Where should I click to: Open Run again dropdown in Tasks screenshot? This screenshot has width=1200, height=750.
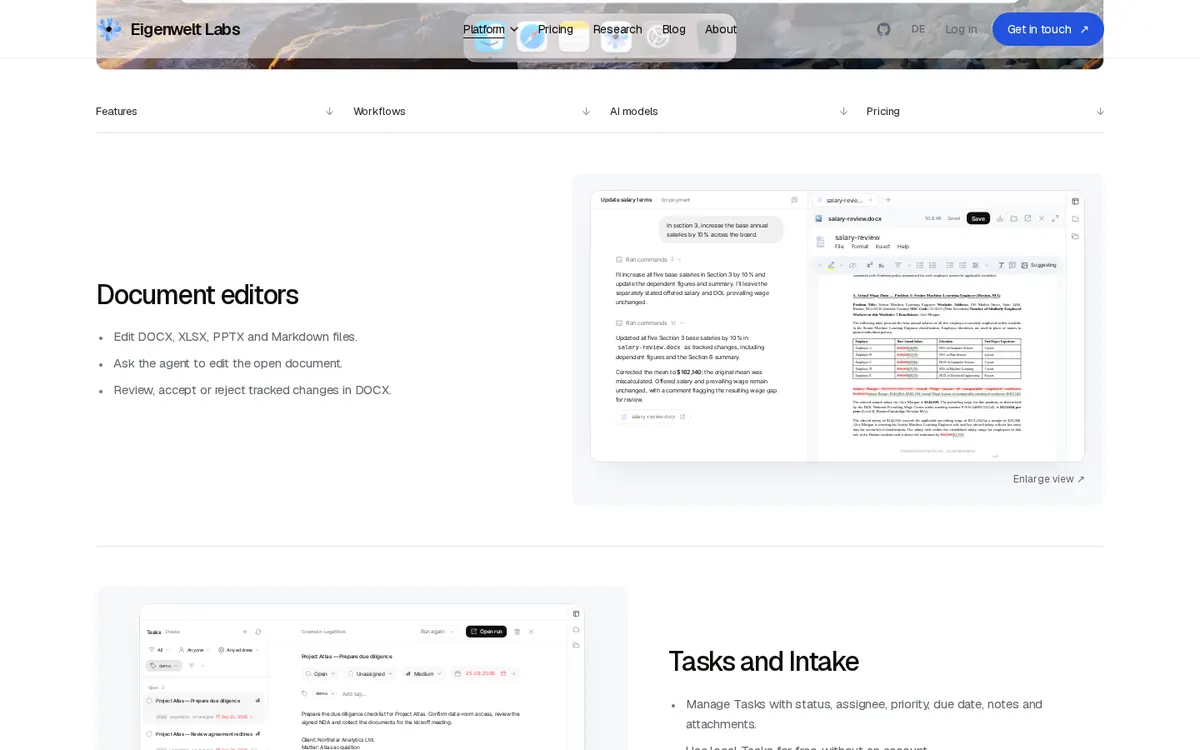coord(437,632)
